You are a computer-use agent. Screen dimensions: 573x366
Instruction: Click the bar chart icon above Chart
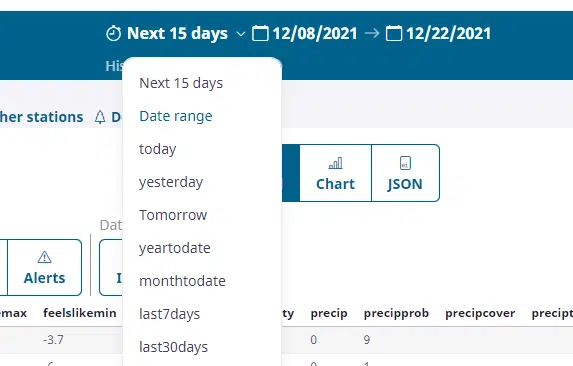coord(335,163)
